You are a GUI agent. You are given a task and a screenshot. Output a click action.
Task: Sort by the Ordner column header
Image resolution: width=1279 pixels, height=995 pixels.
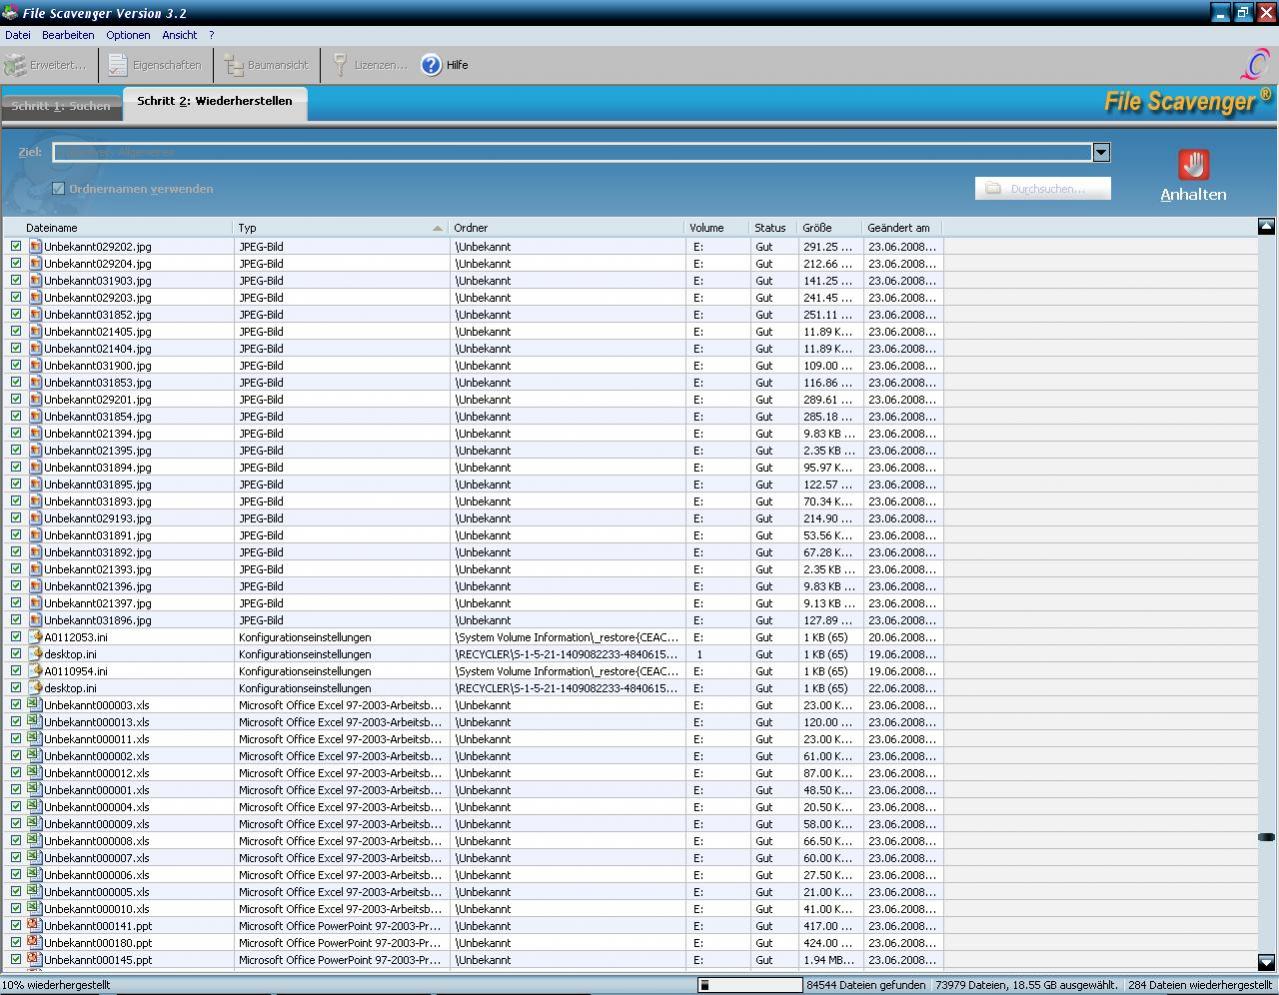[567, 228]
